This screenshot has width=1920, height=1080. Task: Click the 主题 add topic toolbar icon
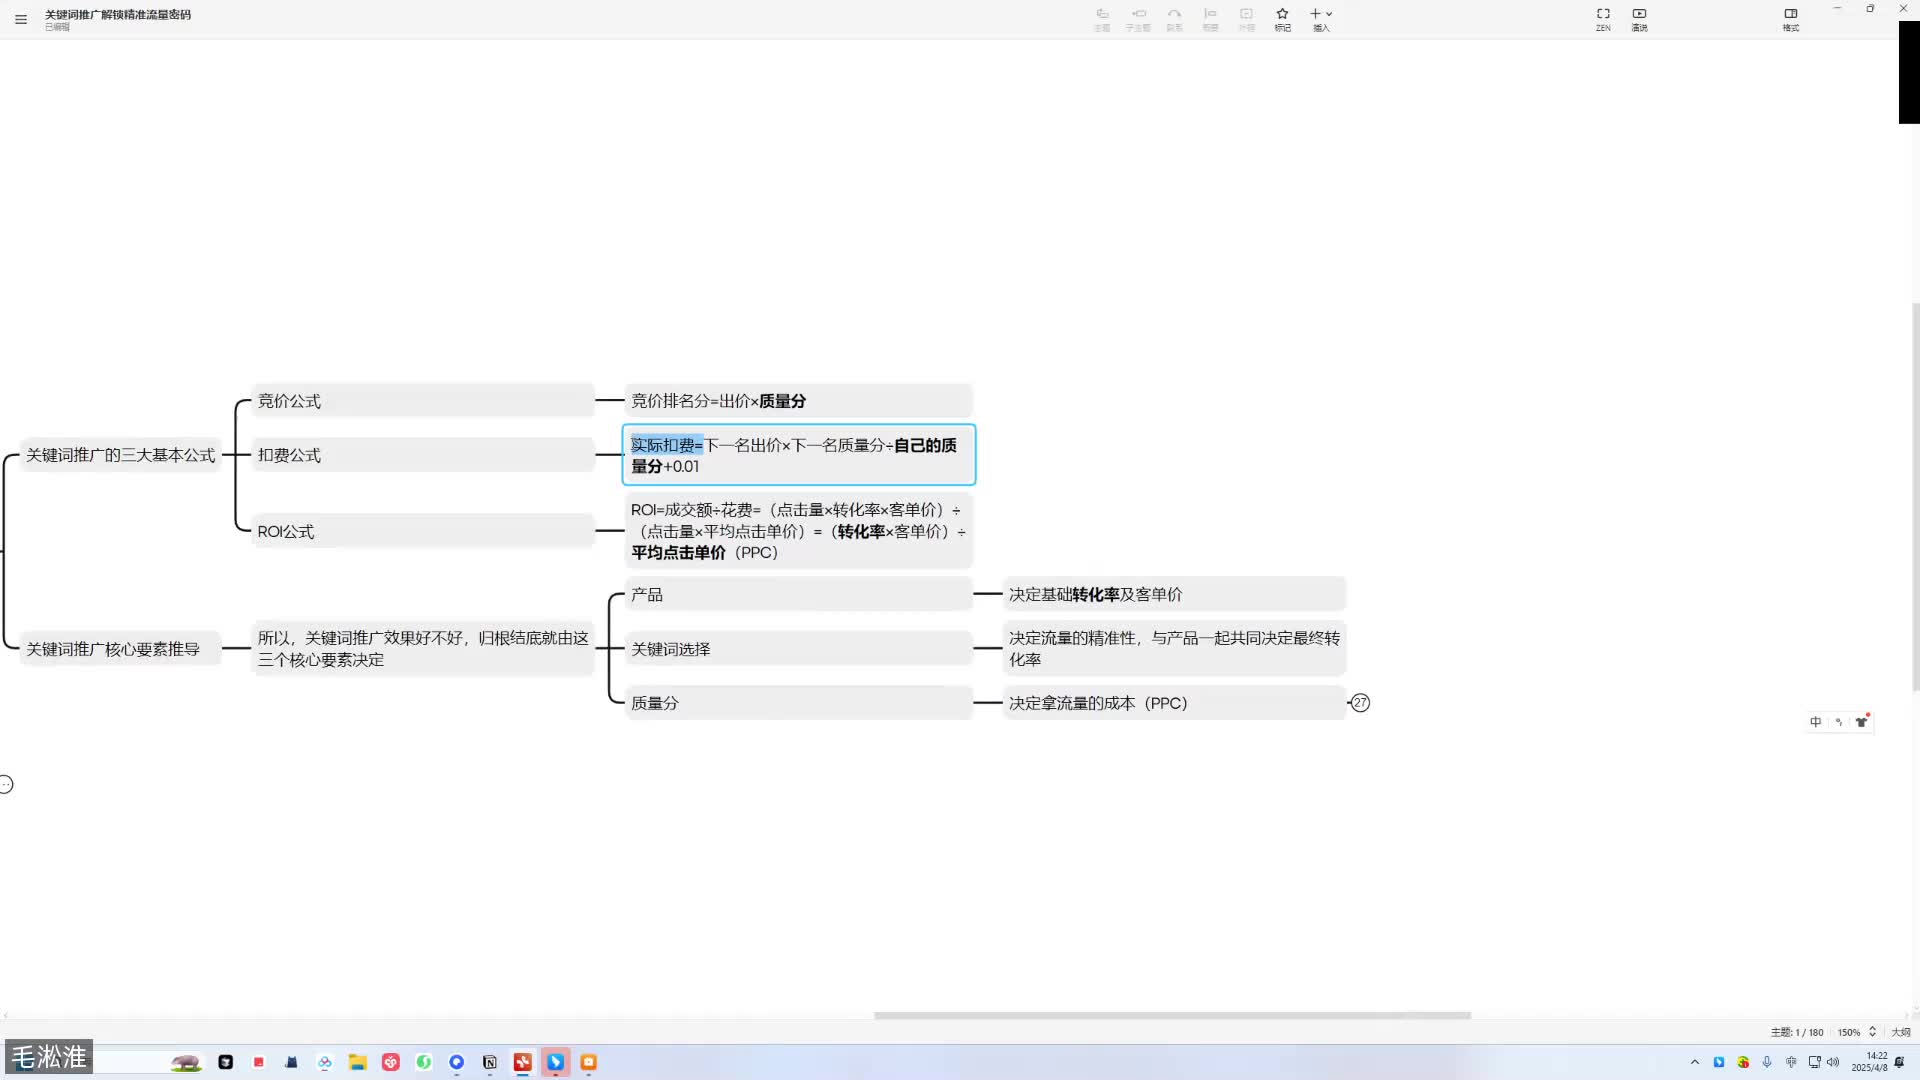pyautogui.click(x=1102, y=18)
